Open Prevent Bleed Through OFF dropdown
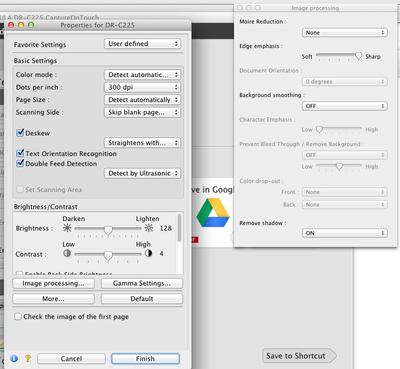 [345, 155]
